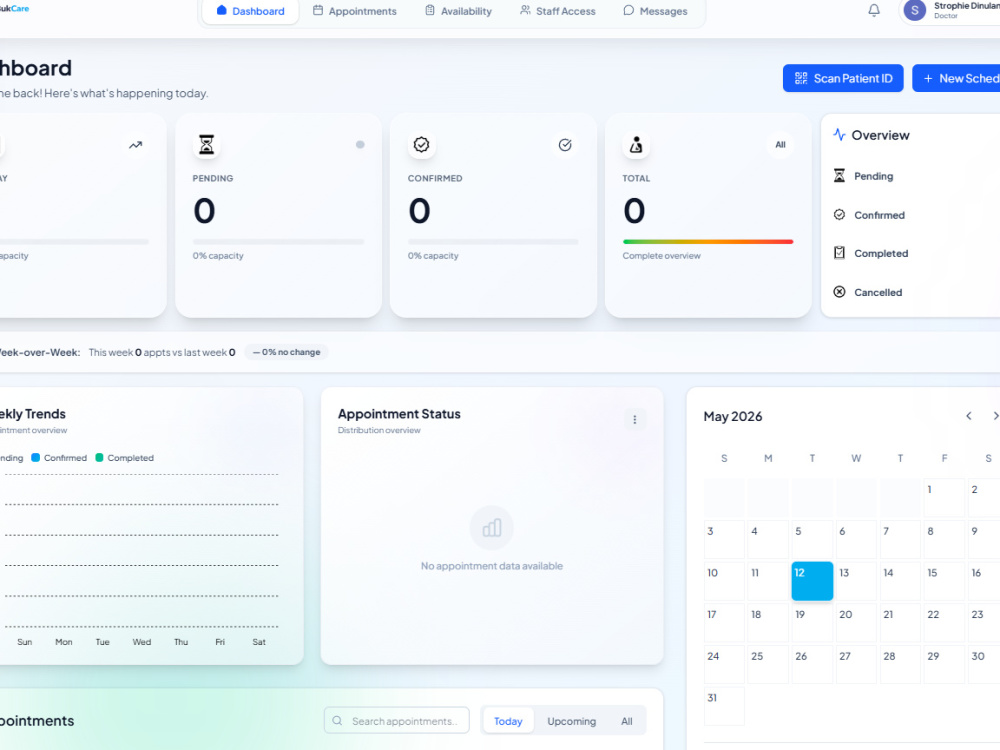1000x750 pixels.
Task: Click the search magnifier icon
Action: point(337,721)
